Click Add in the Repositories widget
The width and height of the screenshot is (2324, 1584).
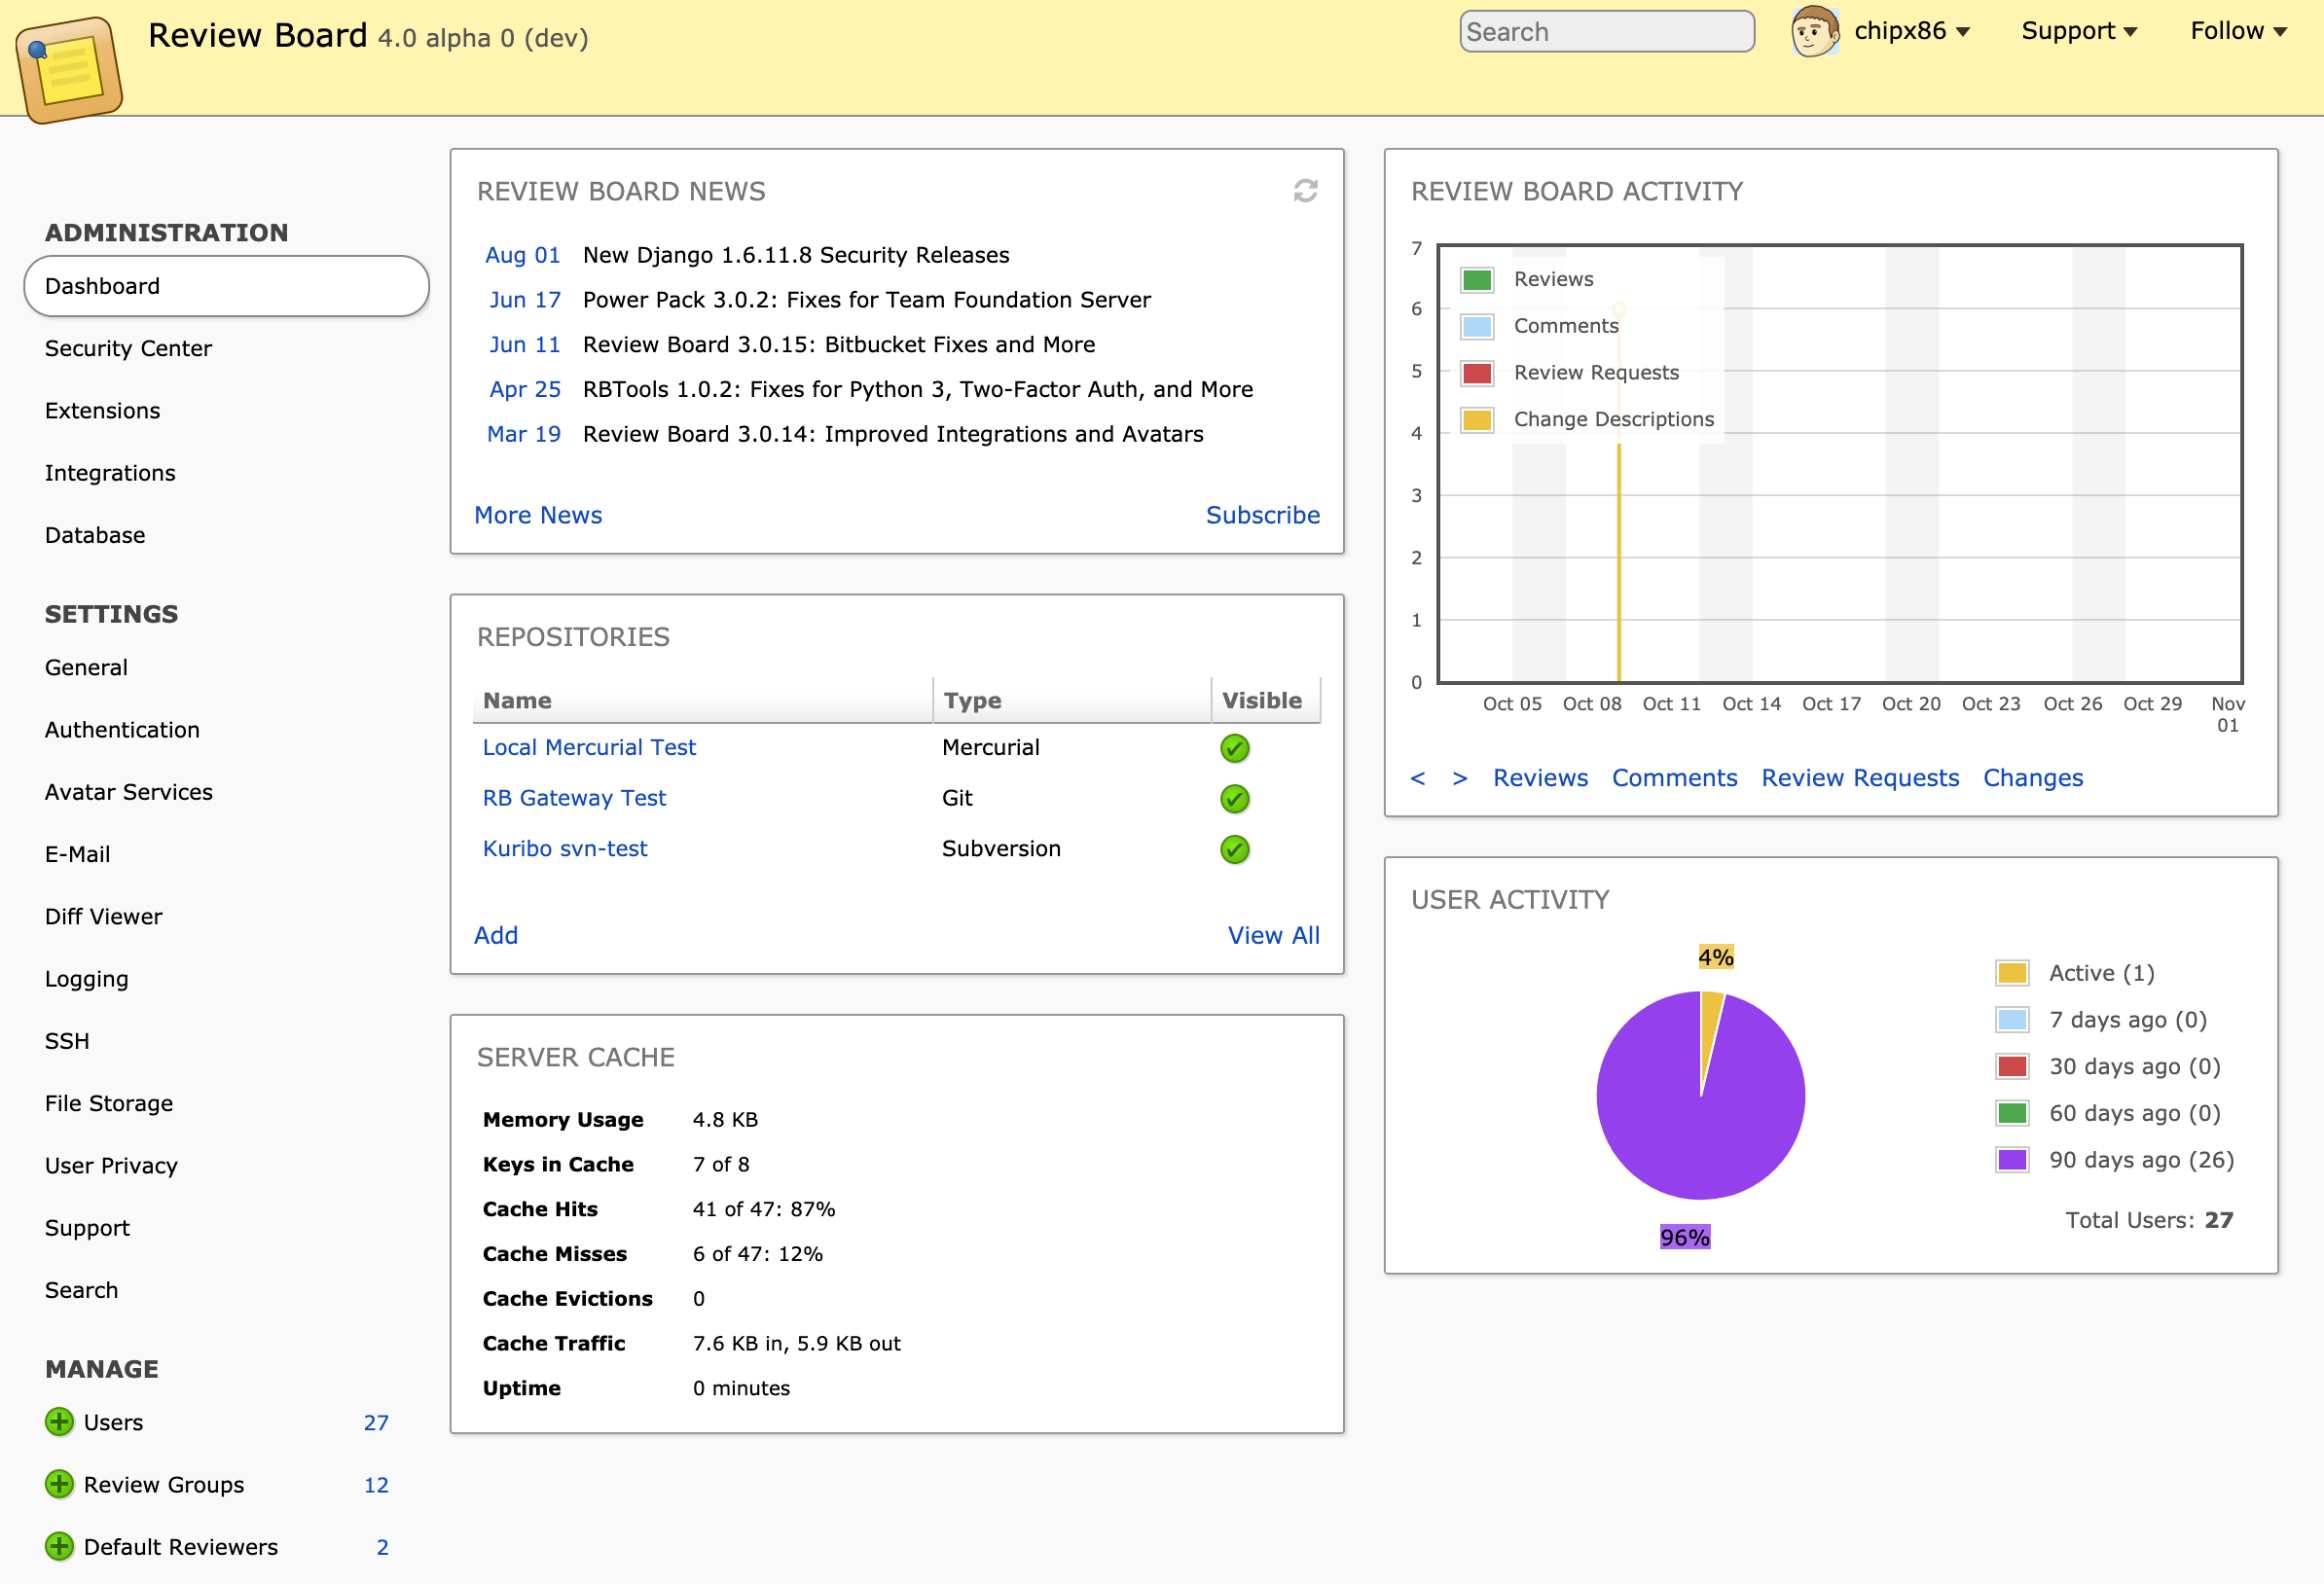pos(496,935)
